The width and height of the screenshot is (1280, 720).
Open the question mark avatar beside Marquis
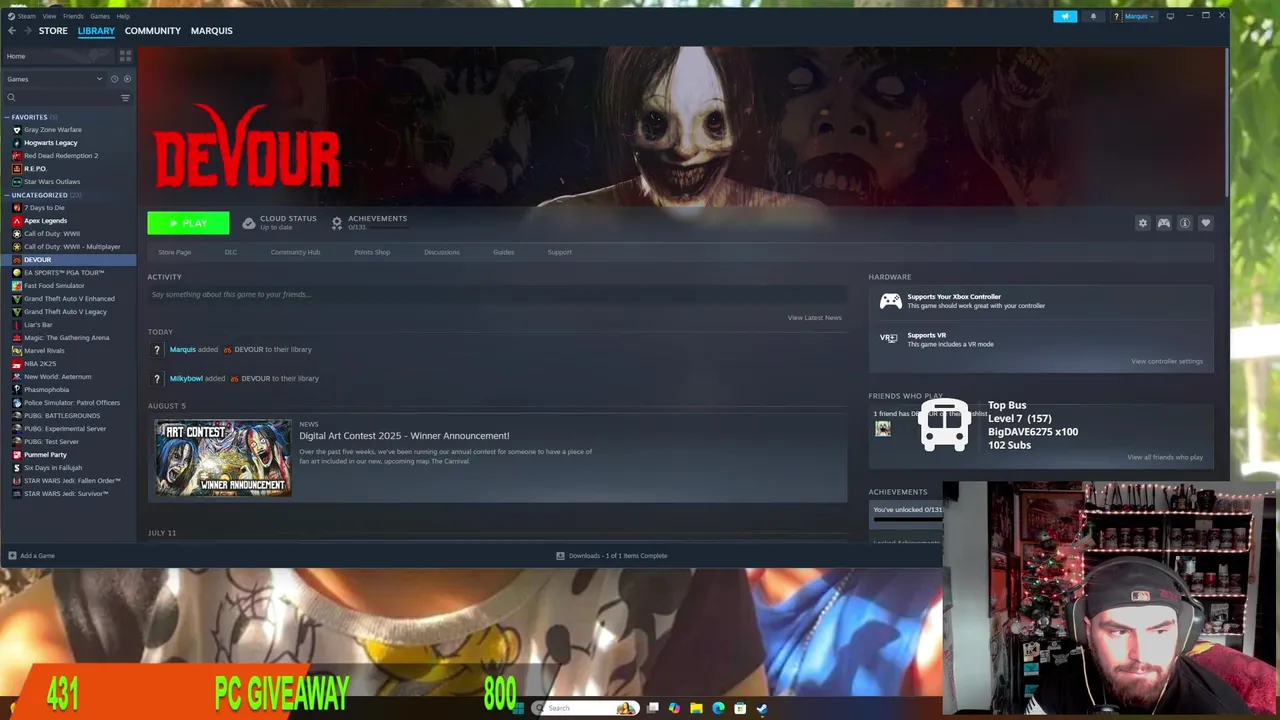click(x=1116, y=16)
